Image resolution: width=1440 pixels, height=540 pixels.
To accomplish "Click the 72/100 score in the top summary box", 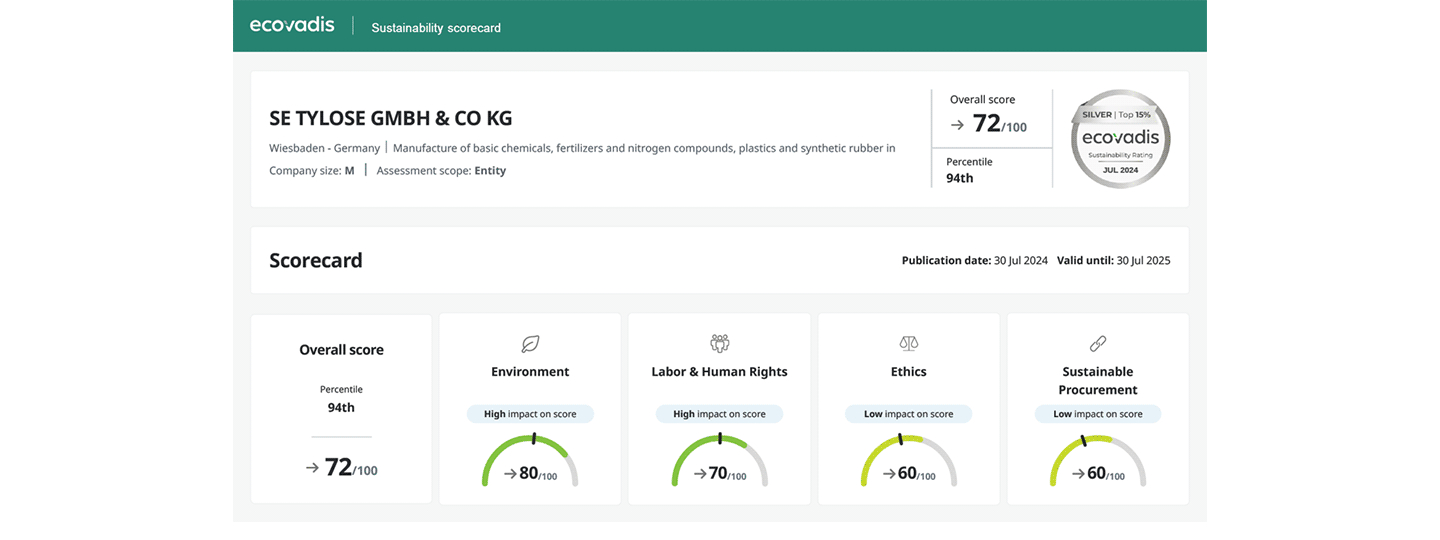I will pos(988,125).
